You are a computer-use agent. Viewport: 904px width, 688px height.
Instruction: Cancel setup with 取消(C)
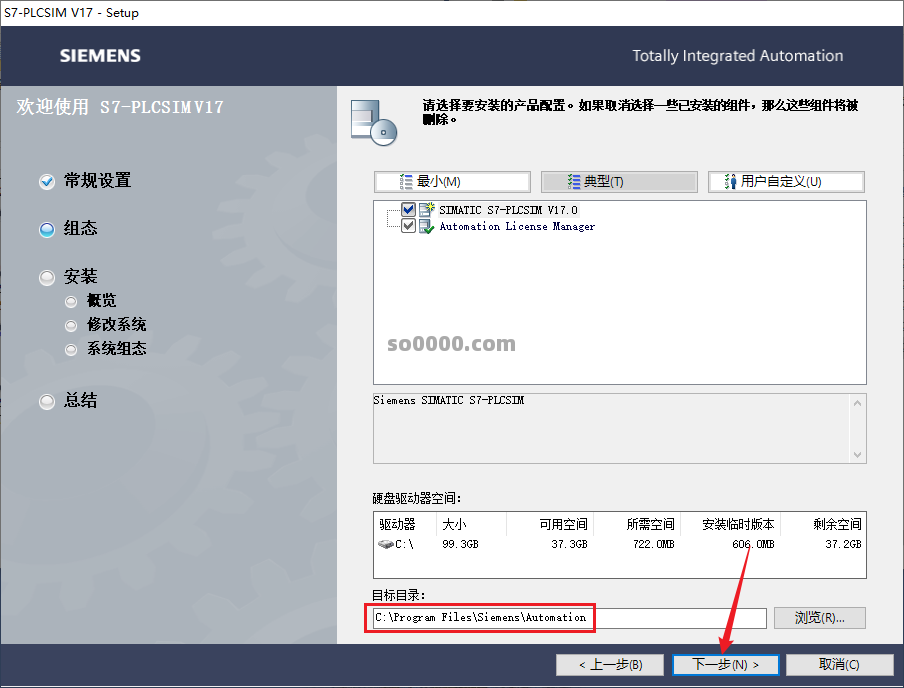tap(839, 665)
